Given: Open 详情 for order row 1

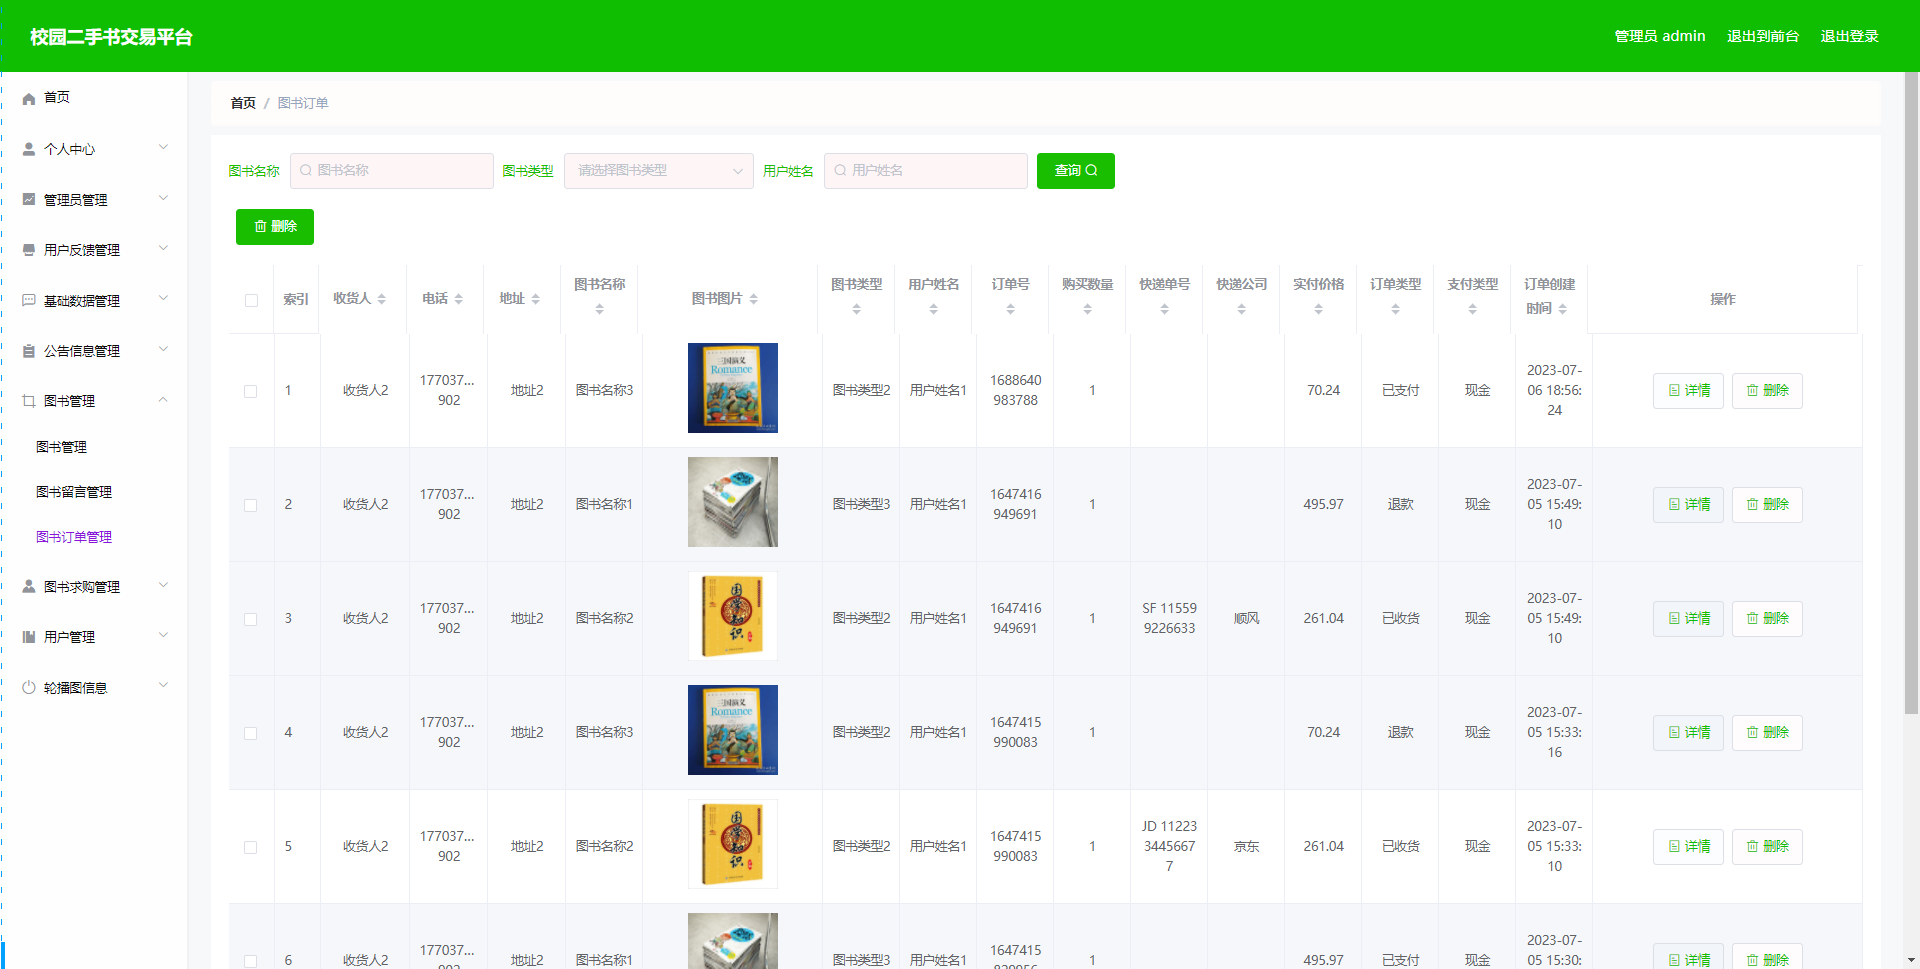Looking at the screenshot, I should (1688, 391).
